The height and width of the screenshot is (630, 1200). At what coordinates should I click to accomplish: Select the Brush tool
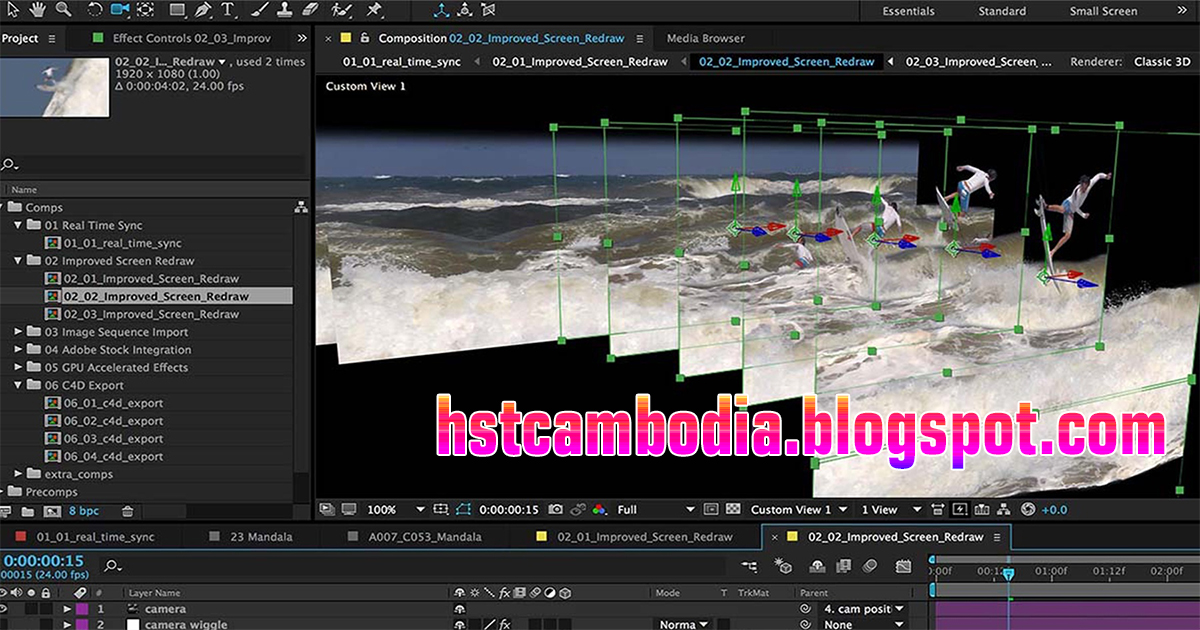point(261,10)
